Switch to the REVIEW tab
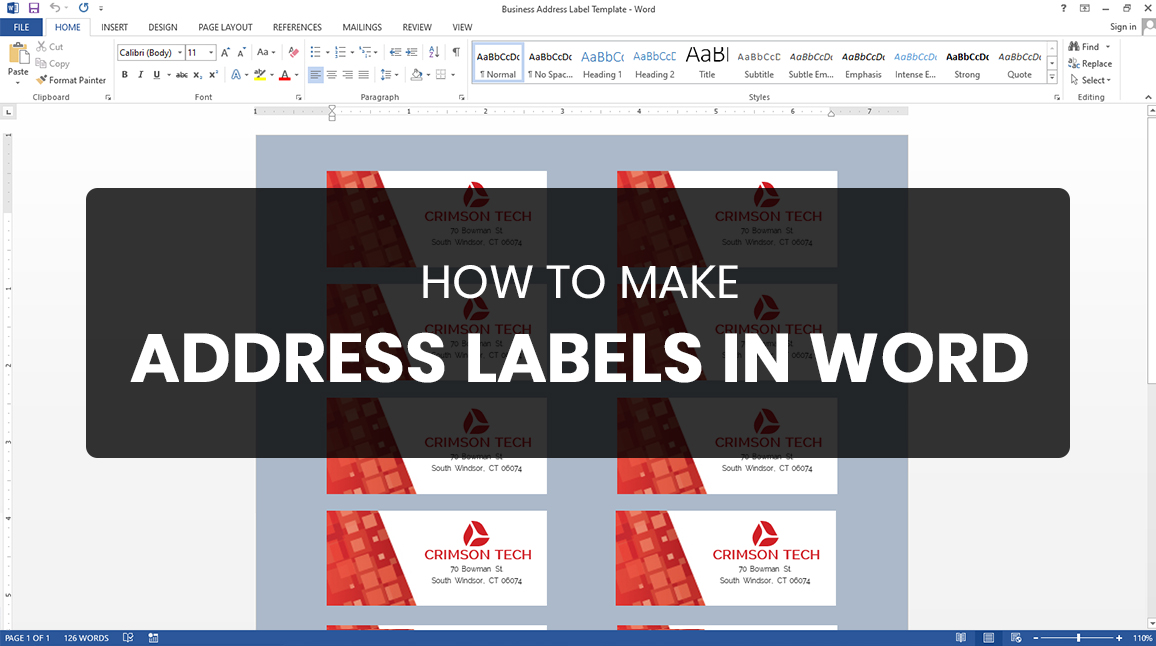Viewport: 1156px width, 646px height. [417, 27]
